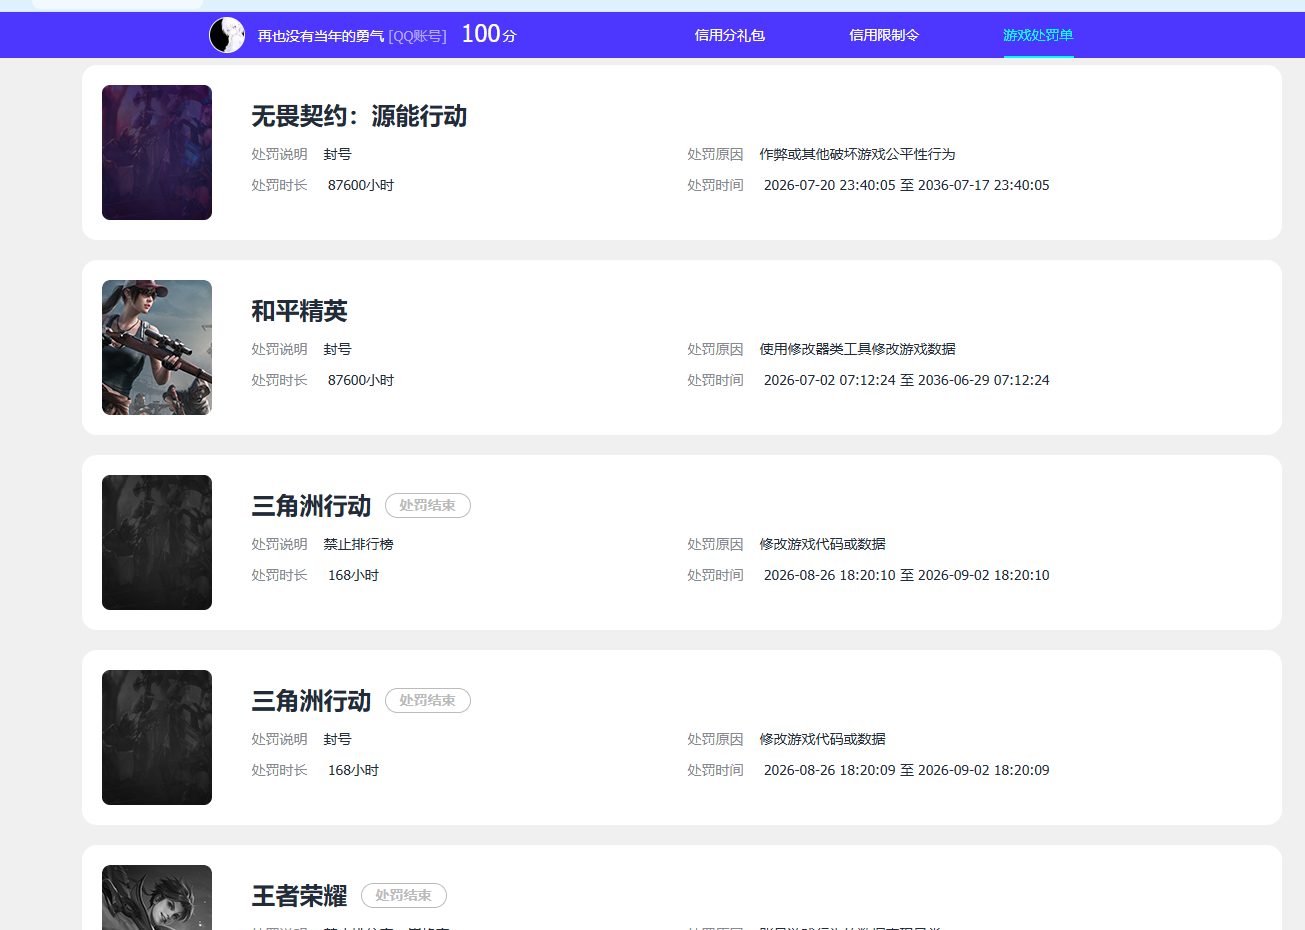This screenshot has width=1305, height=930.
Task: Click the username 再也没有当年的勇气
Action: [x=321, y=36]
